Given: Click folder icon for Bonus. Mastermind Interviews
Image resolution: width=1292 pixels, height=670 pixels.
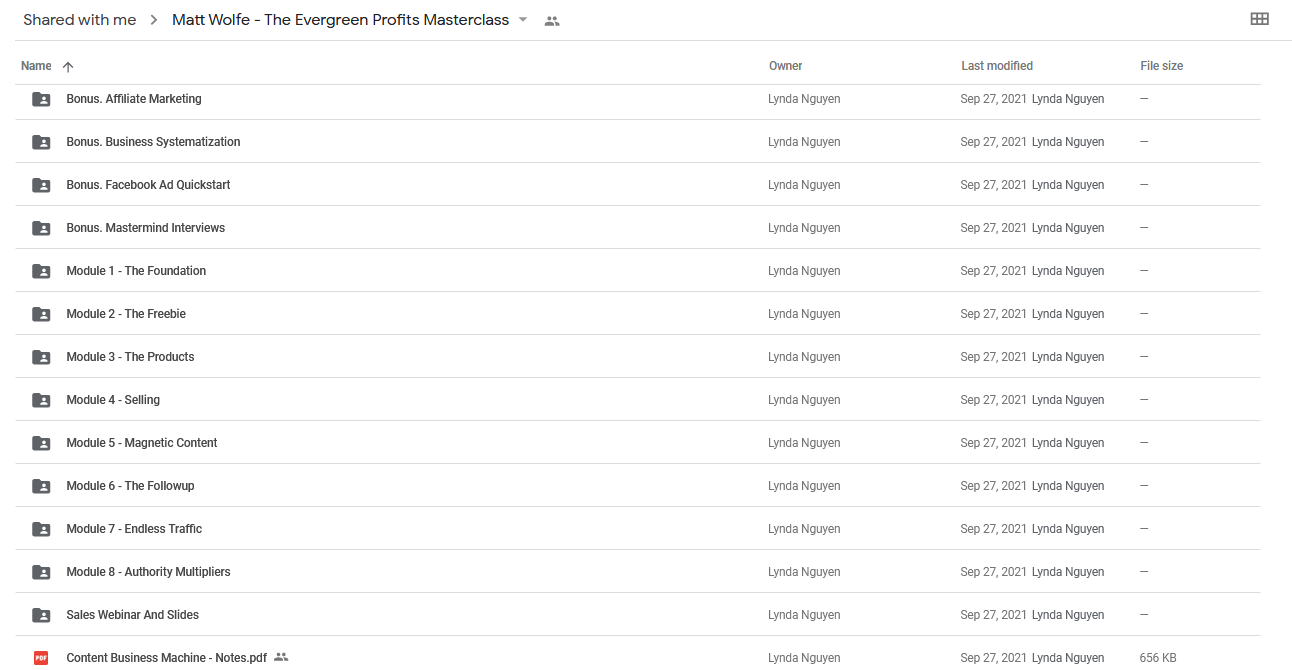Looking at the screenshot, I should click(x=41, y=228).
